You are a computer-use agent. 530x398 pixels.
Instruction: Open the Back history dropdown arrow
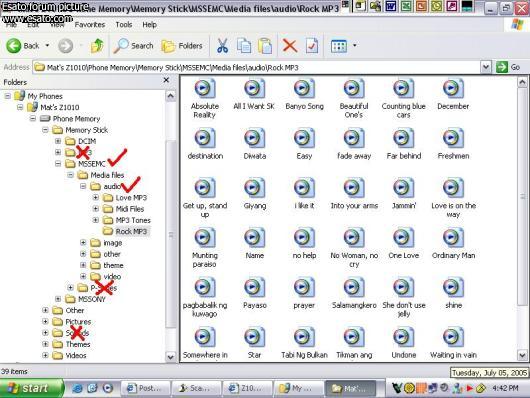click(x=47, y=45)
